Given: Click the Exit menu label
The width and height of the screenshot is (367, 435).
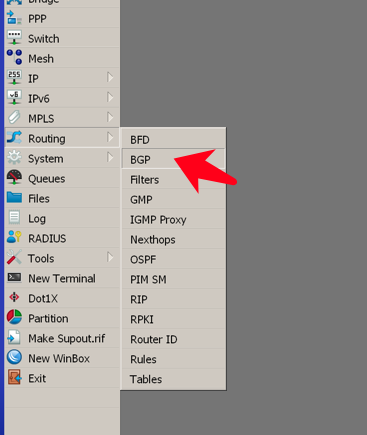Looking at the screenshot, I should pos(37,379).
